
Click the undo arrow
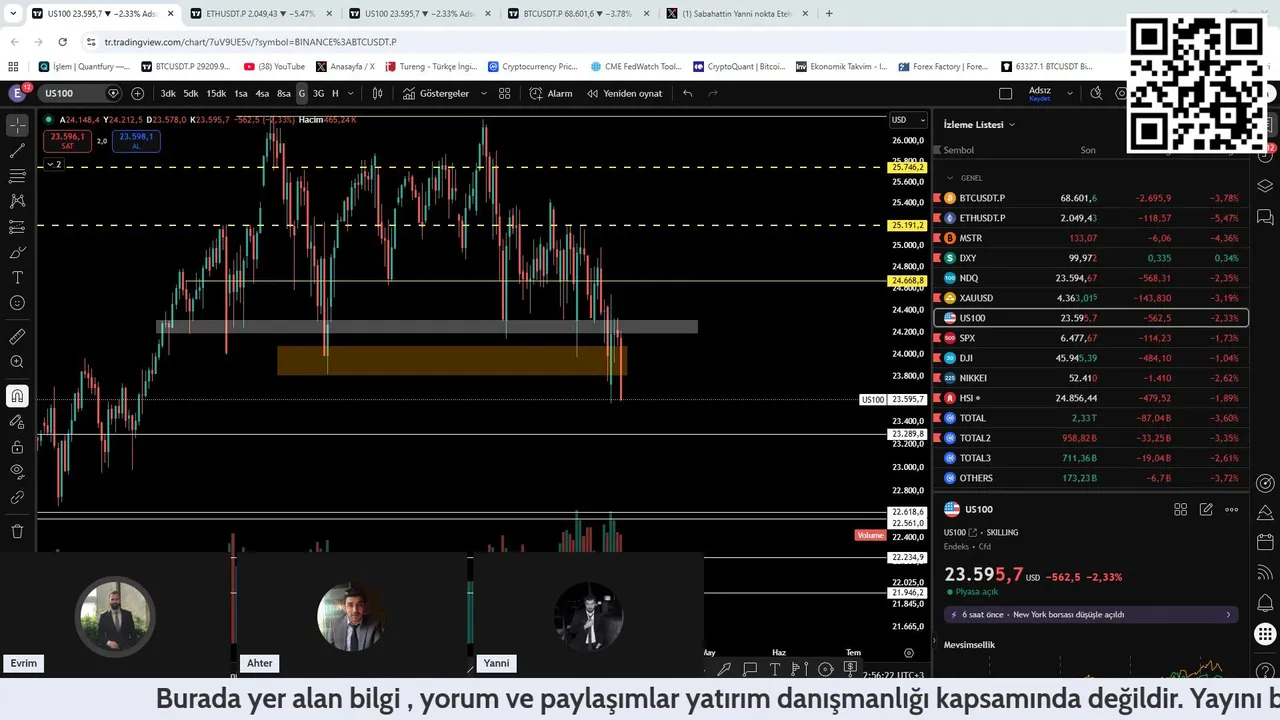(687, 93)
